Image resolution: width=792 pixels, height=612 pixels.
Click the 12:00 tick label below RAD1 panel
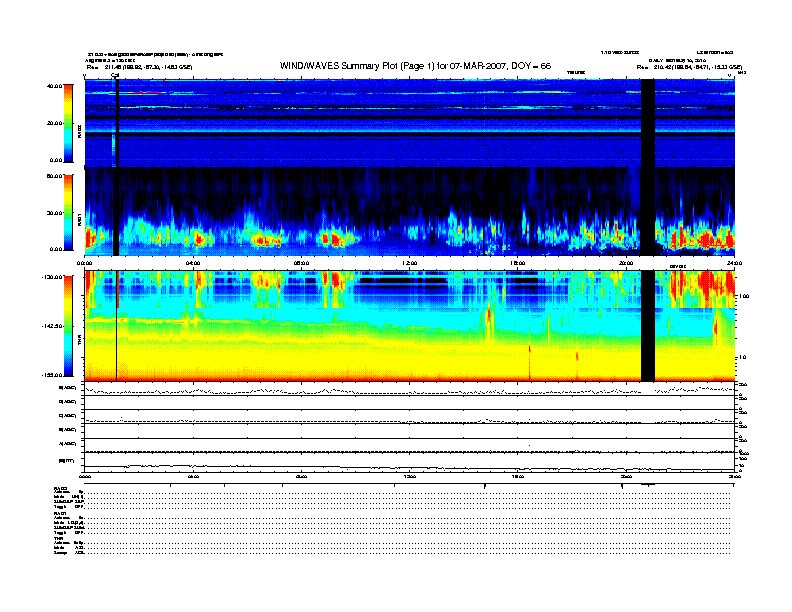(x=410, y=263)
